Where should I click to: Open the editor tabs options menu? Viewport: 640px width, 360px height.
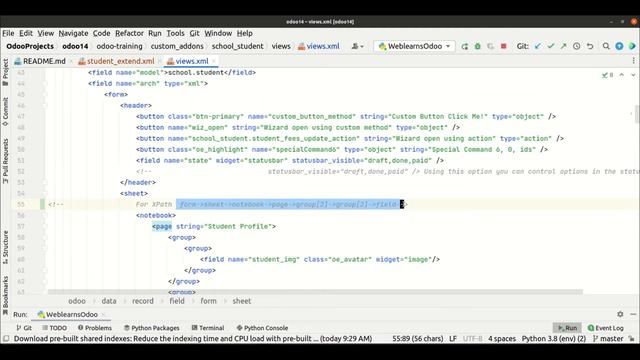[x=633, y=61]
